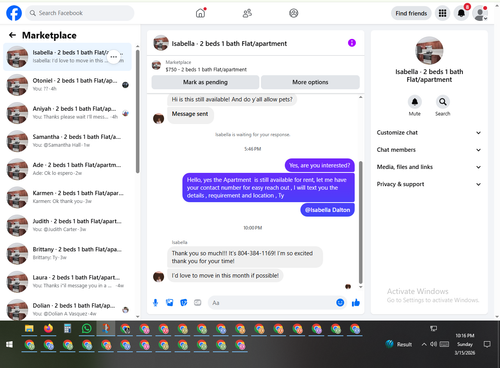Open Calculator from the taskbar
This screenshot has height=368, width=500.
67,329
